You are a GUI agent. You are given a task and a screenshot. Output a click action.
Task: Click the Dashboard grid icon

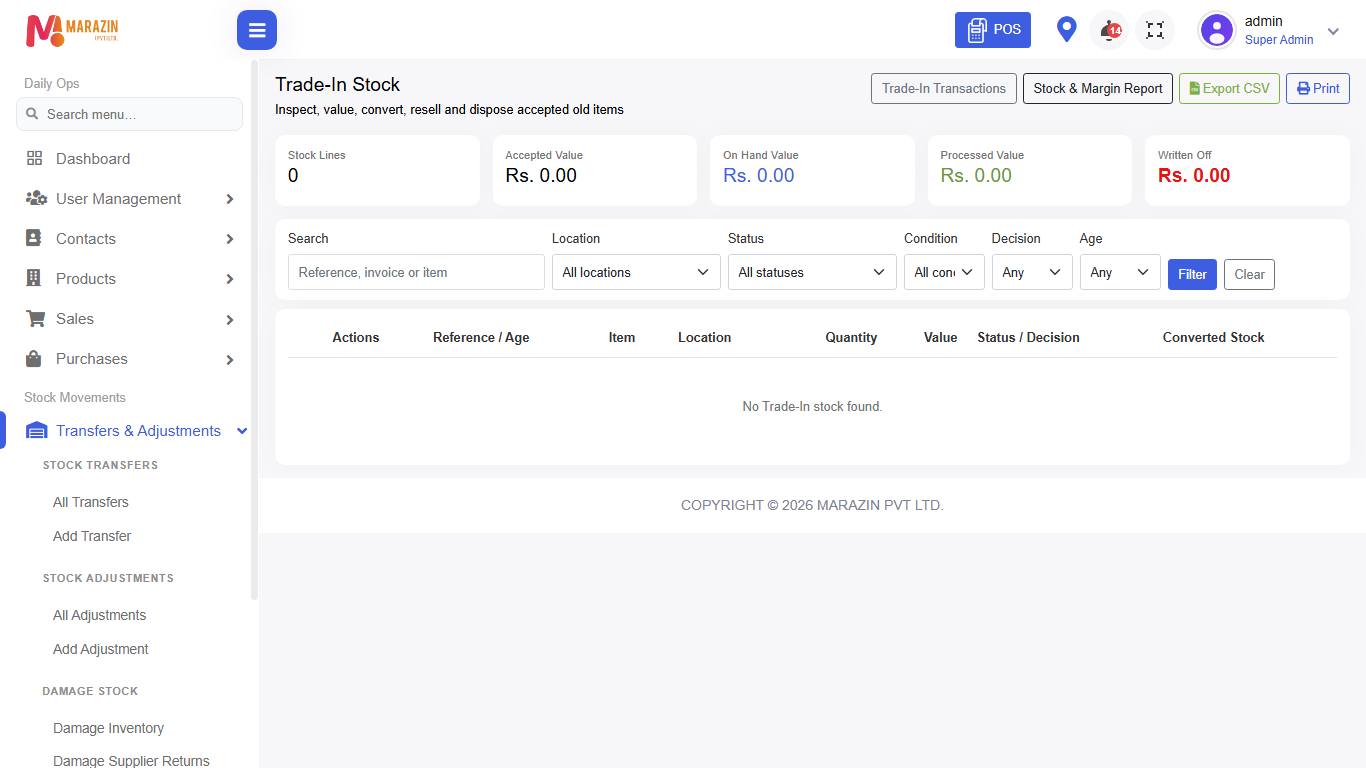tap(35, 159)
